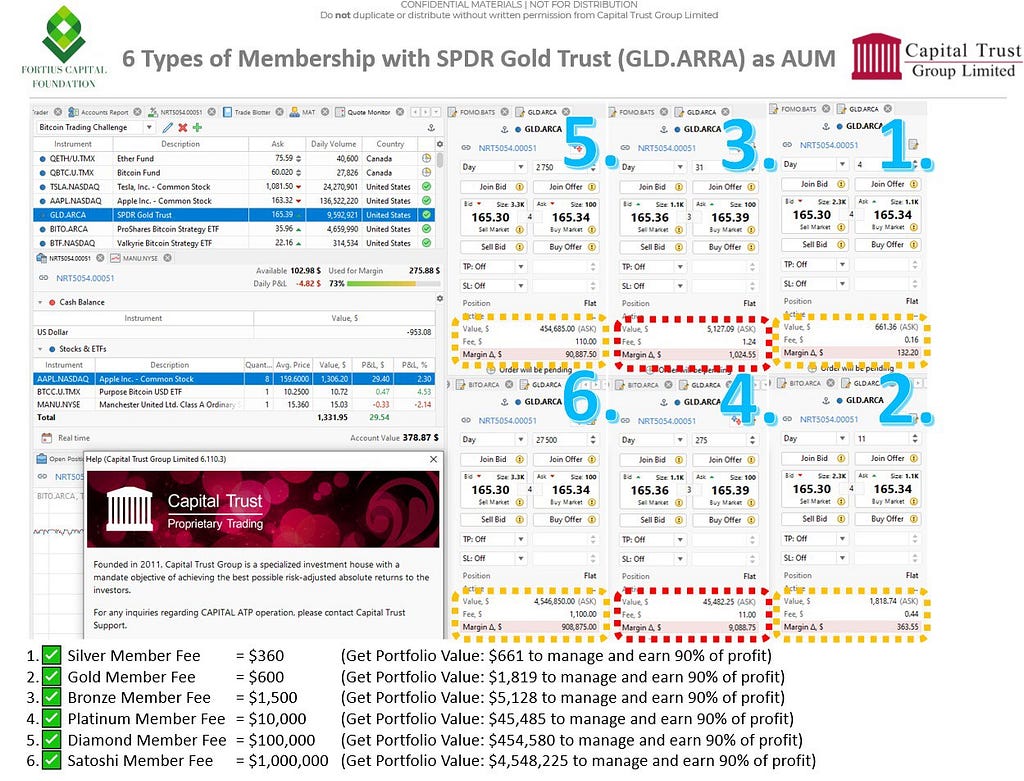Click Buy Market 165.34 in quantity 2750 panel

point(566,217)
